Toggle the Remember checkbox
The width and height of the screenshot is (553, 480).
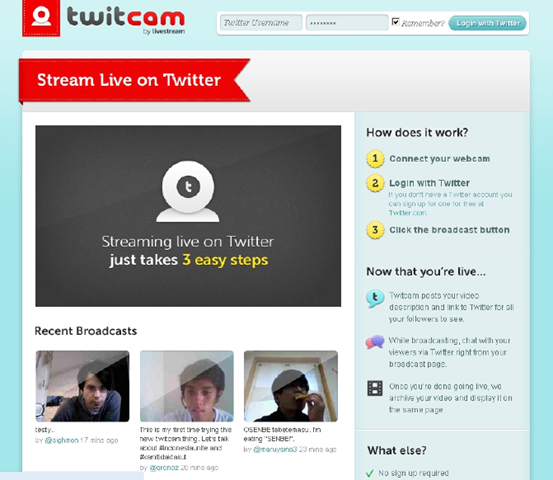396,22
